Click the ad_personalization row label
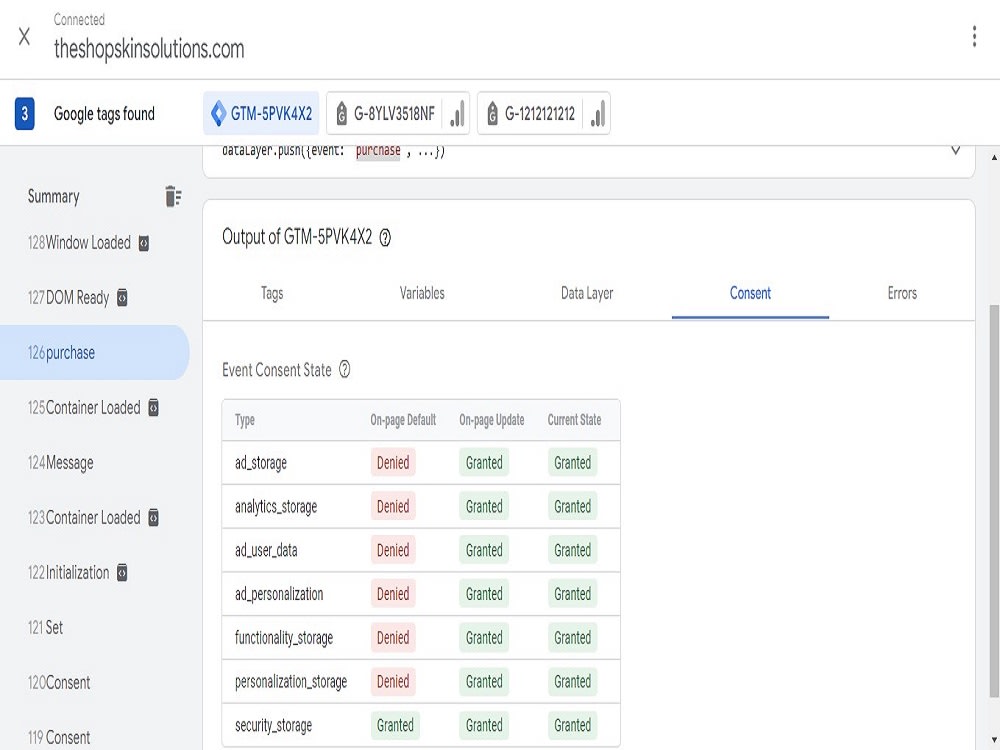This screenshot has height=750, width=1000. pyautogui.click(x=279, y=594)
